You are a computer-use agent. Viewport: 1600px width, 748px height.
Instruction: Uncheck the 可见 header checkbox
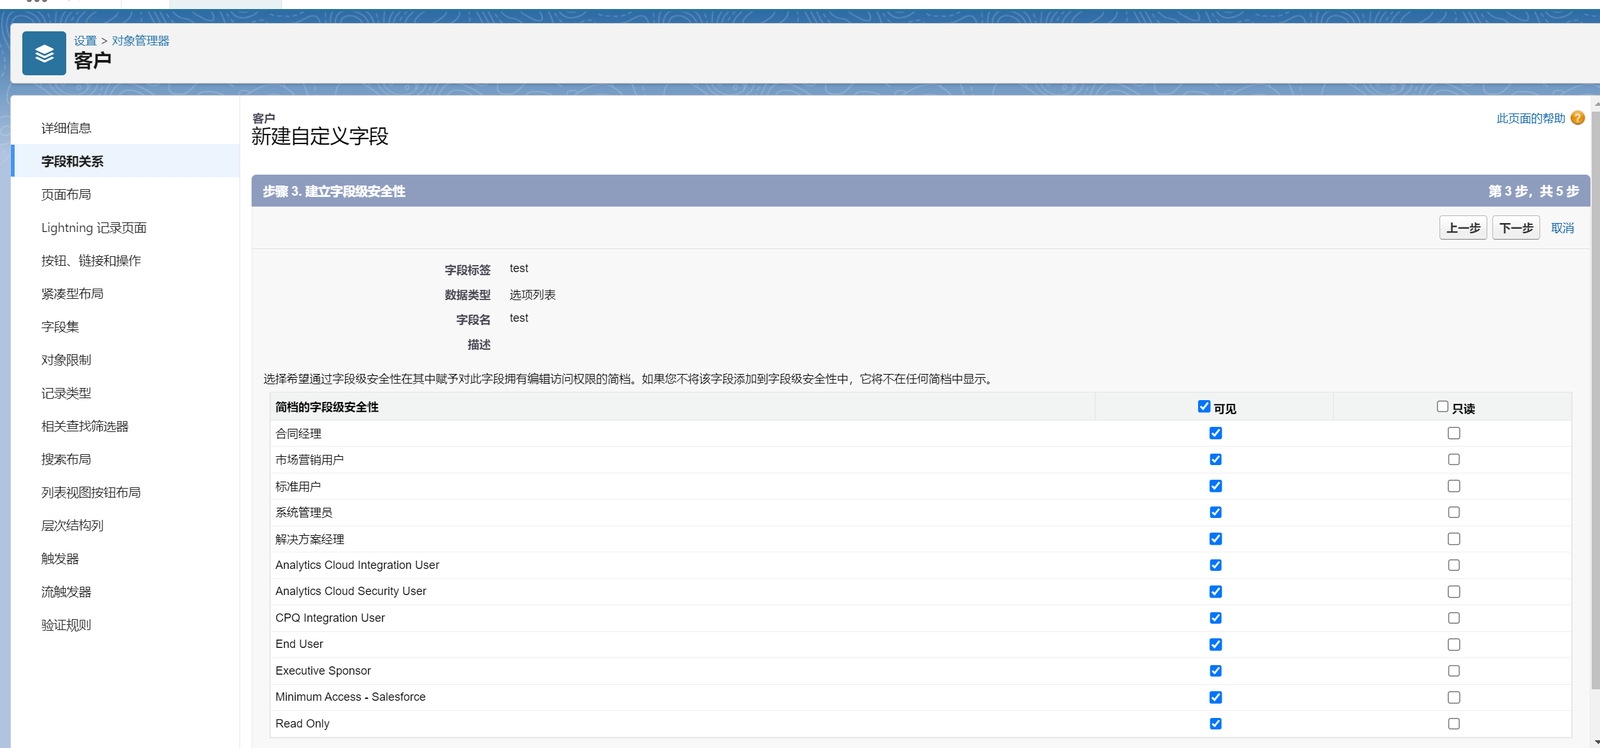pyautogui.click(x=1204, y=406)
